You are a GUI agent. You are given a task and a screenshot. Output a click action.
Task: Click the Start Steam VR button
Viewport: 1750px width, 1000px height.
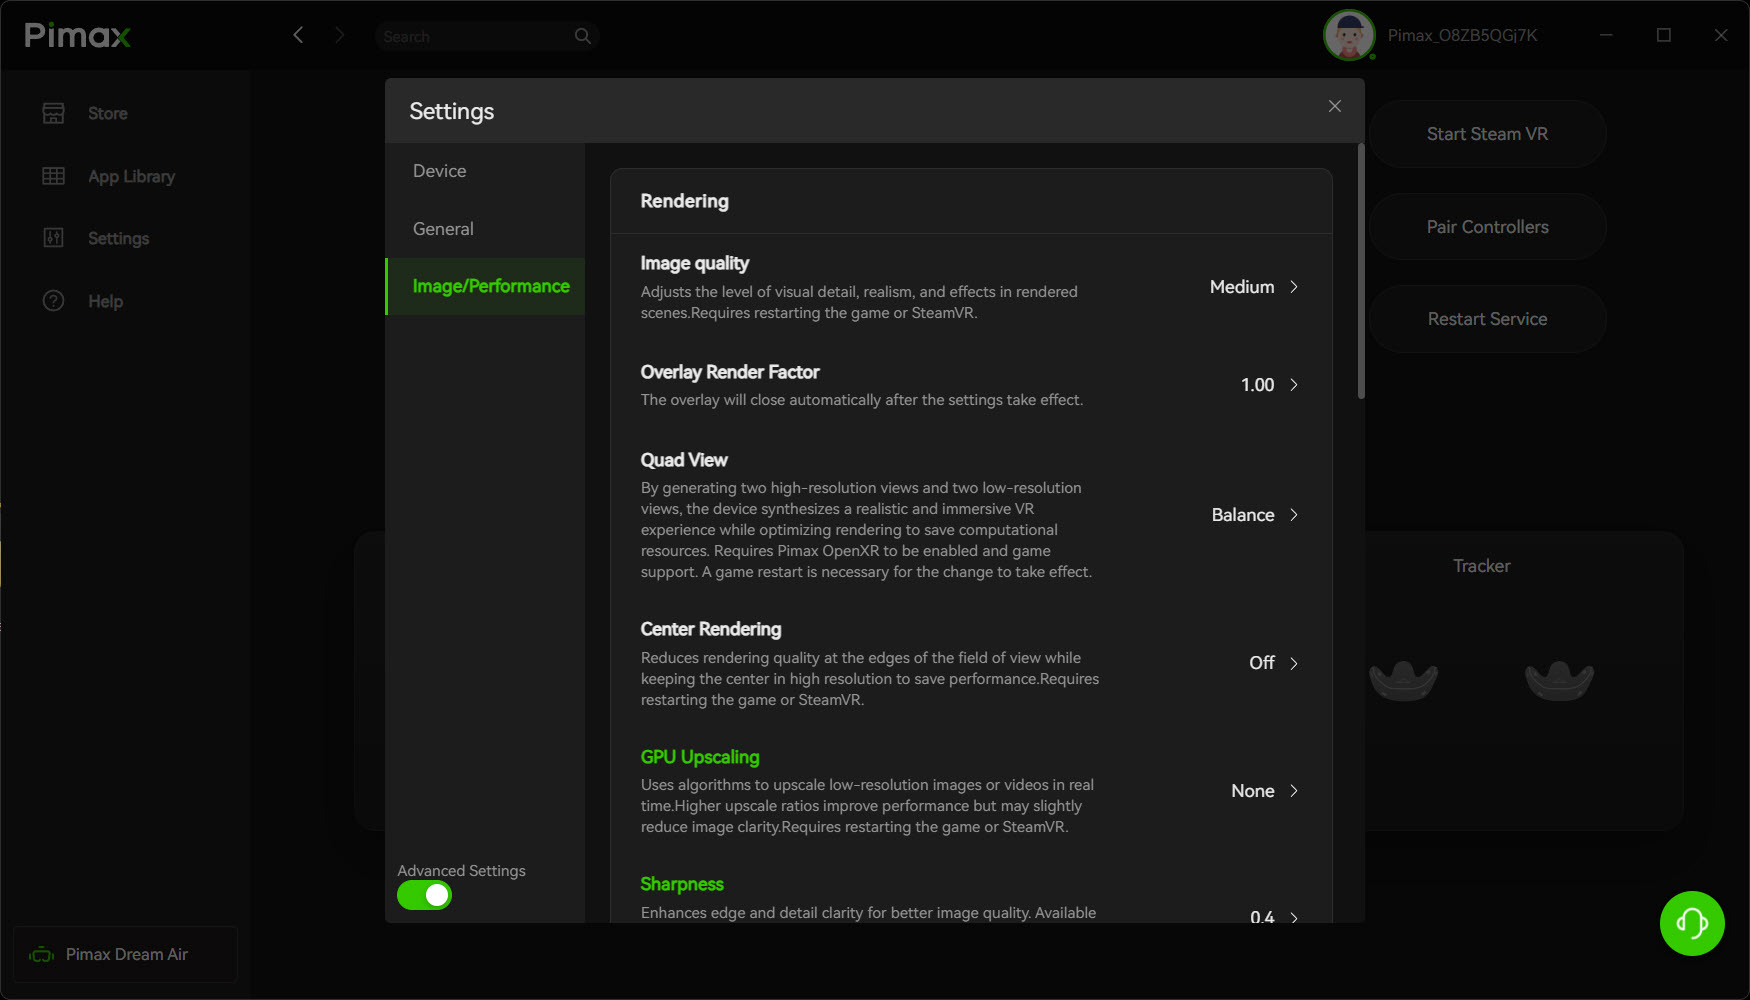[x=1487, y=134]
